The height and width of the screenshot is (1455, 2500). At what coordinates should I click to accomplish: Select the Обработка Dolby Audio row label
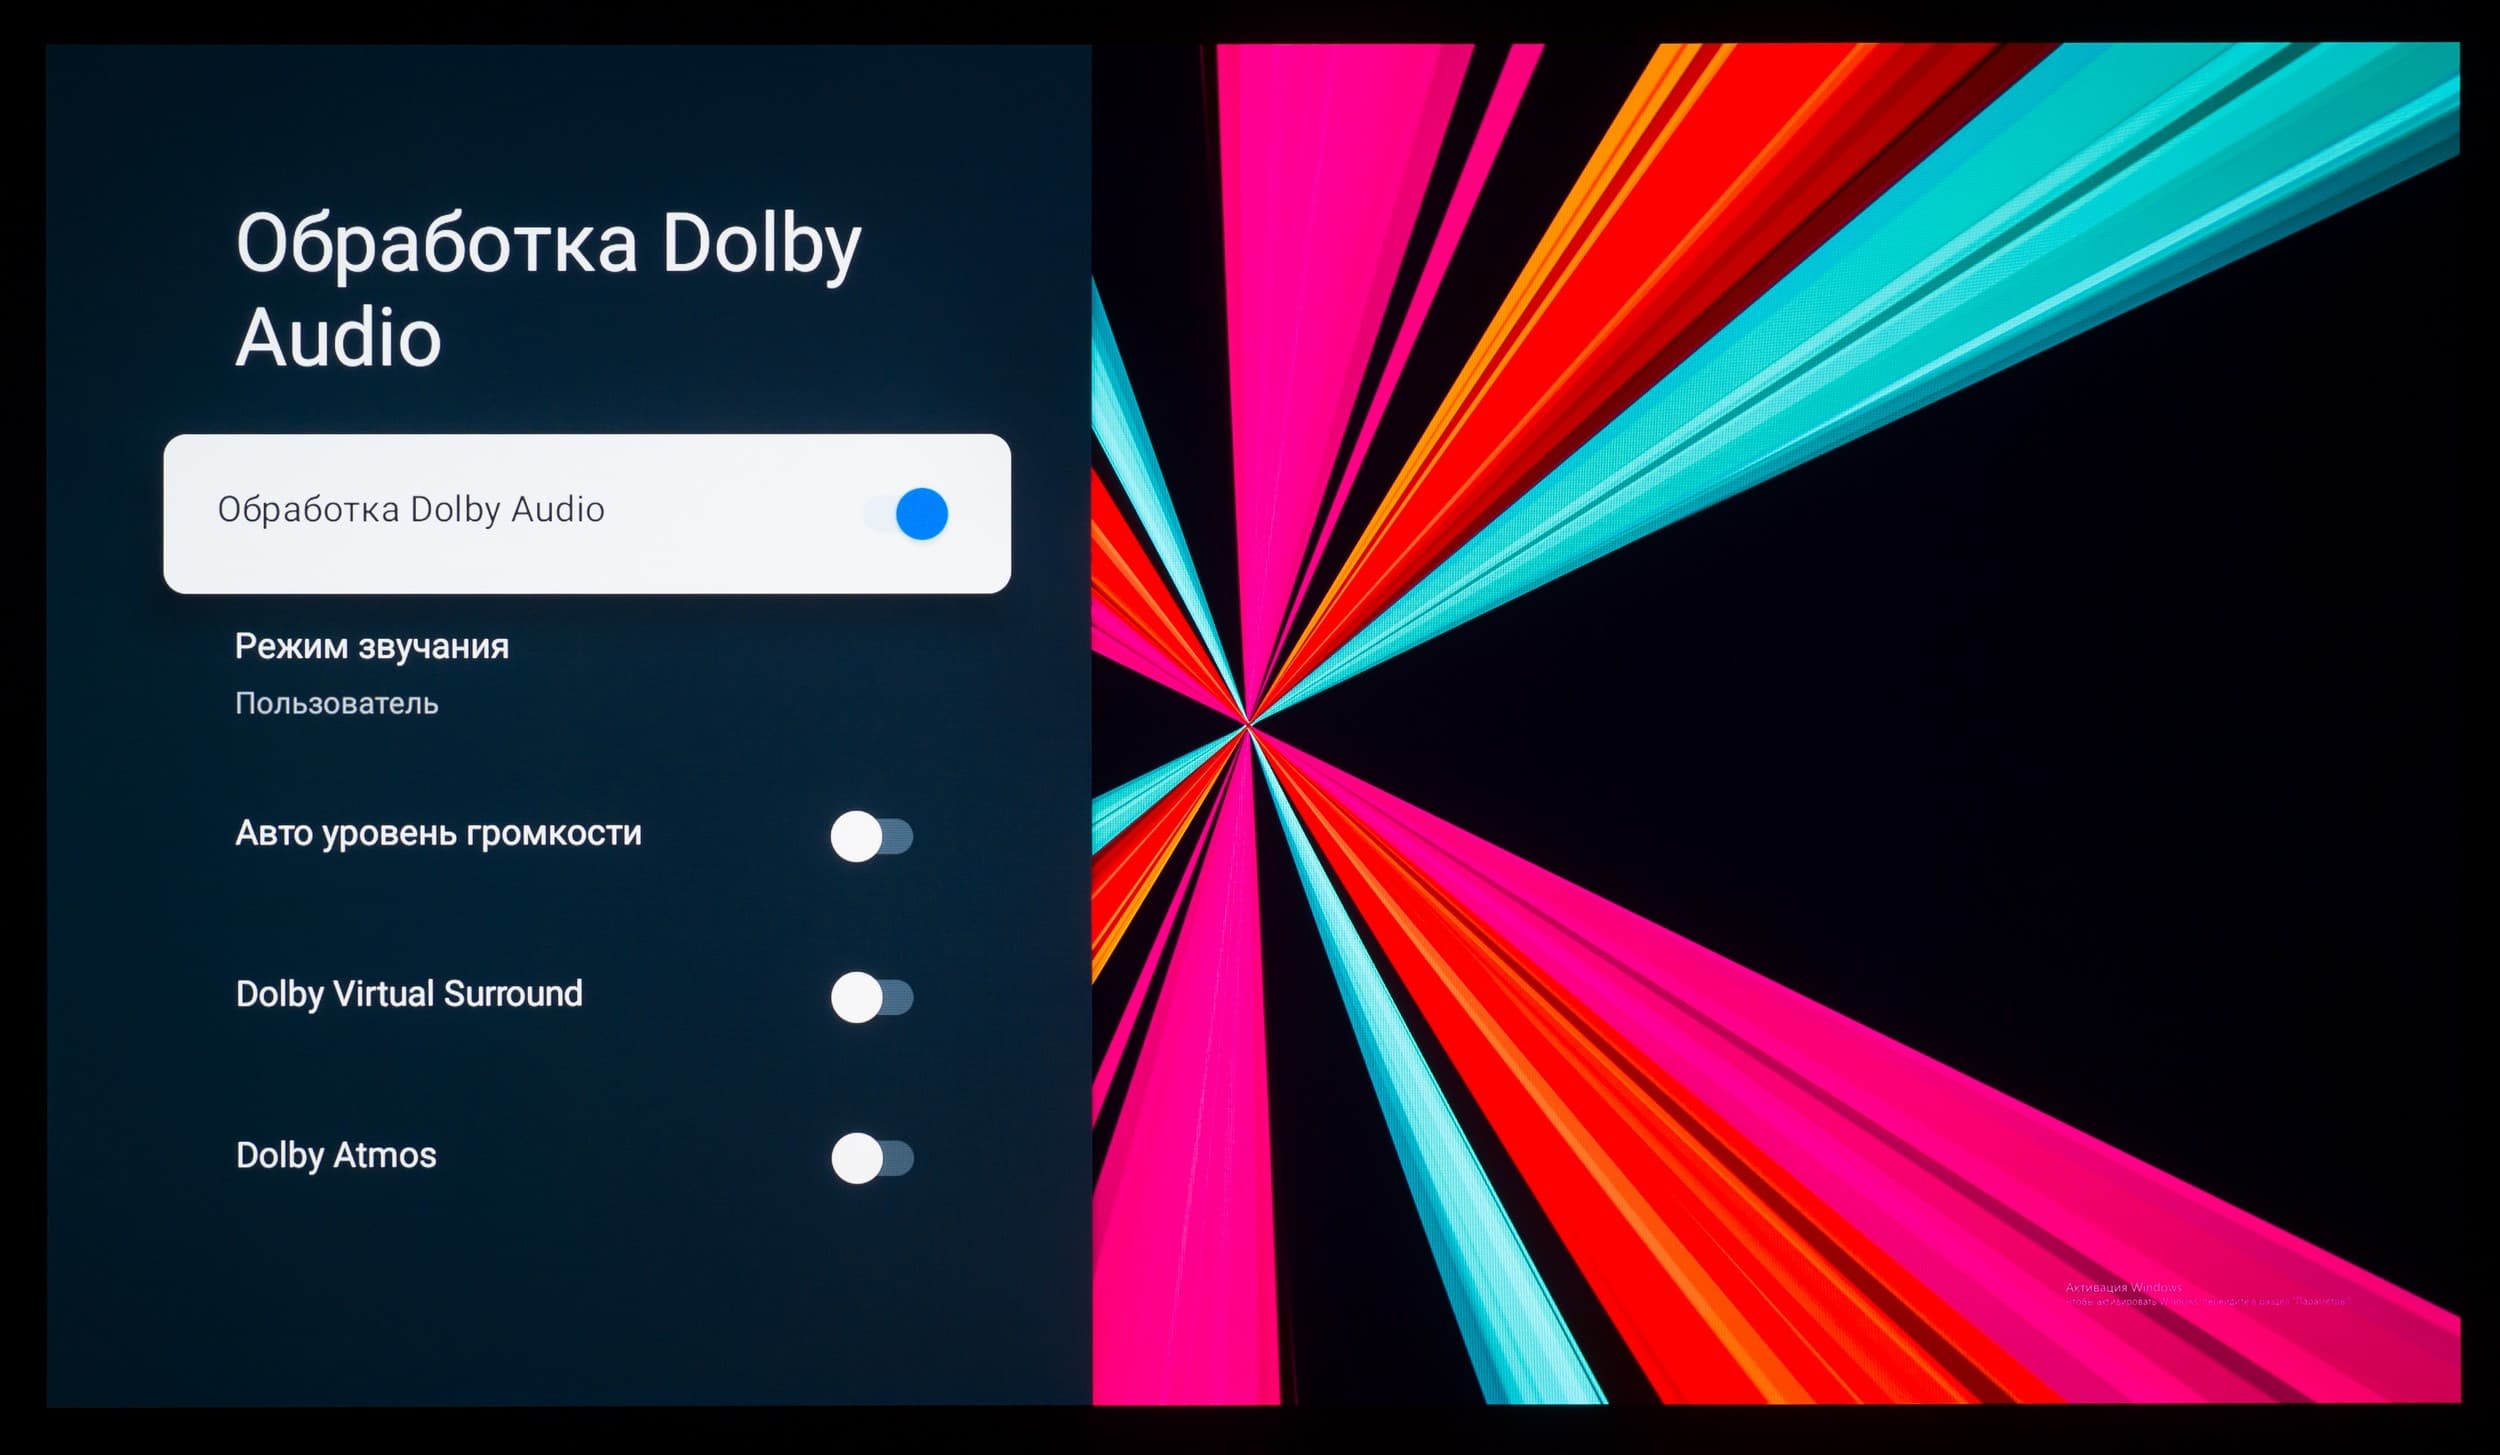[x=410, y=510]
